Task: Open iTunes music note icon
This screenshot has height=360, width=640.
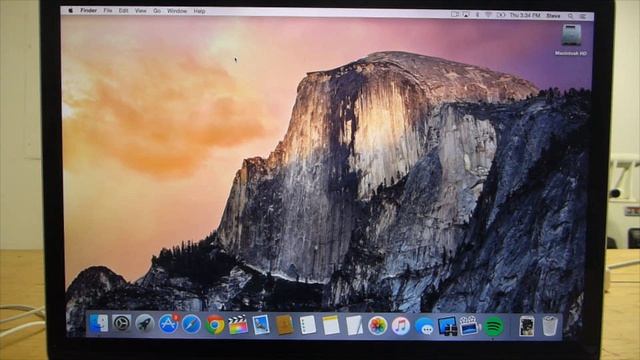Action: tap(401, 326)
